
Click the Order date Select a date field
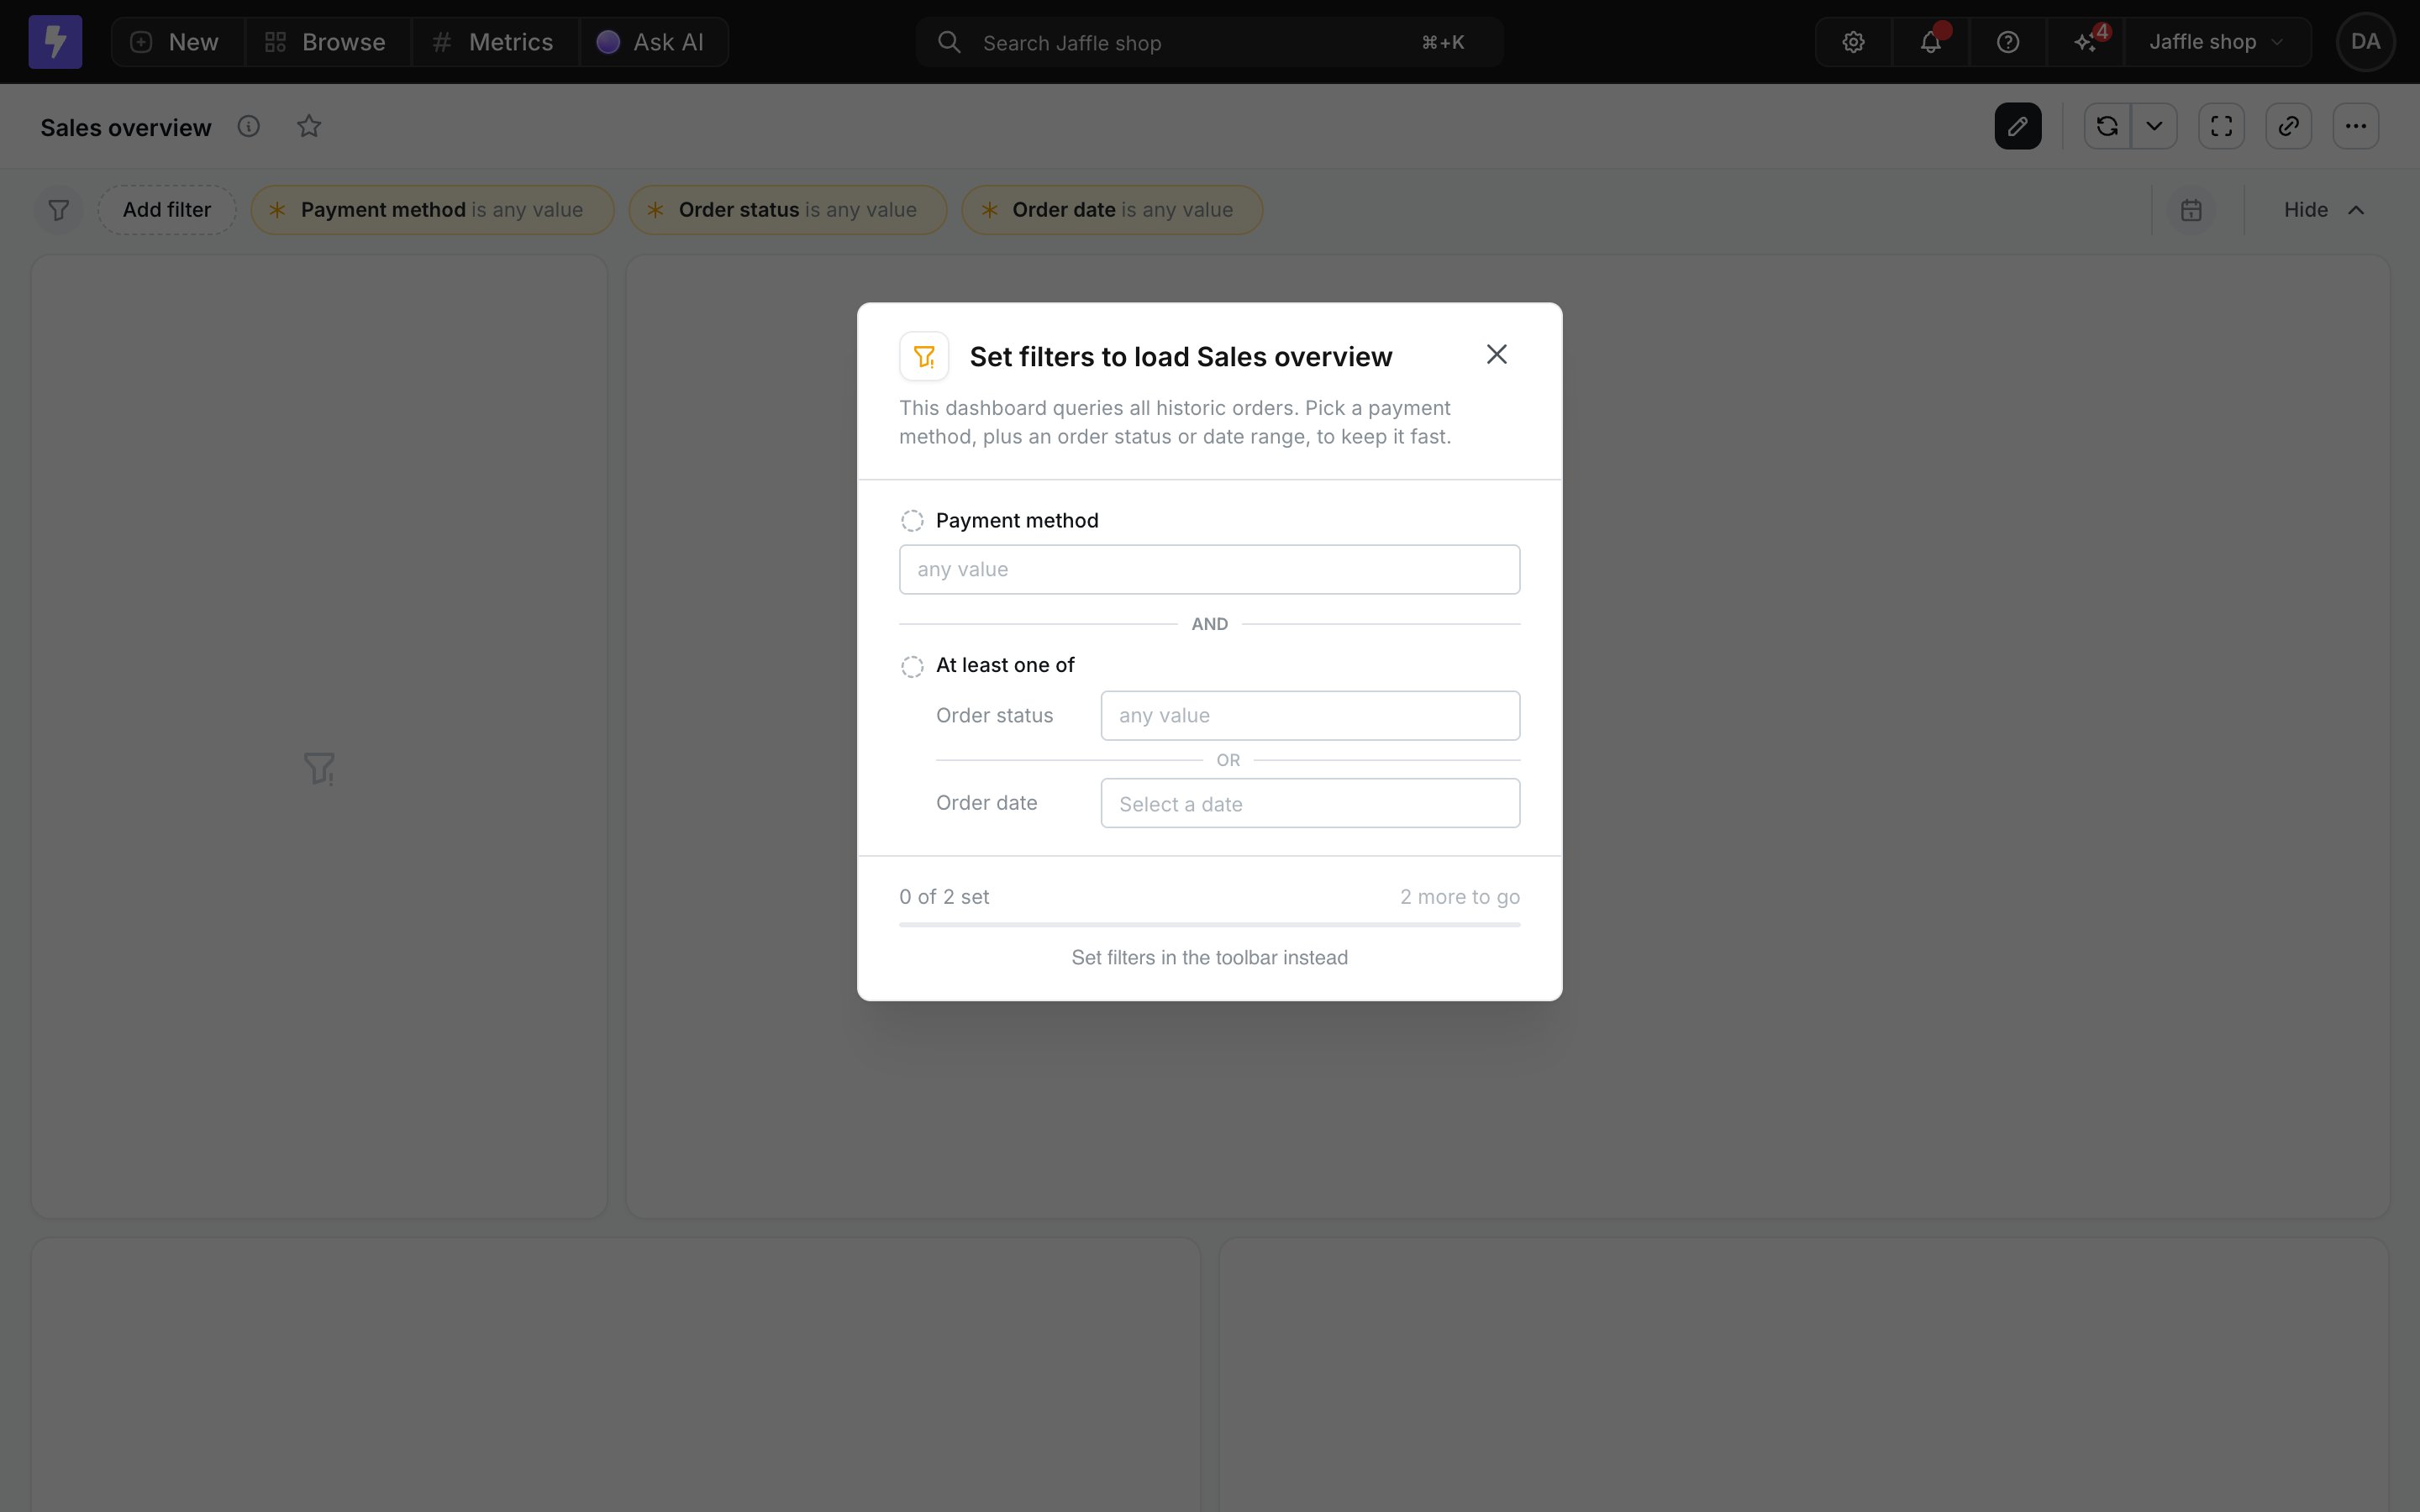[x=1310, y=803]
